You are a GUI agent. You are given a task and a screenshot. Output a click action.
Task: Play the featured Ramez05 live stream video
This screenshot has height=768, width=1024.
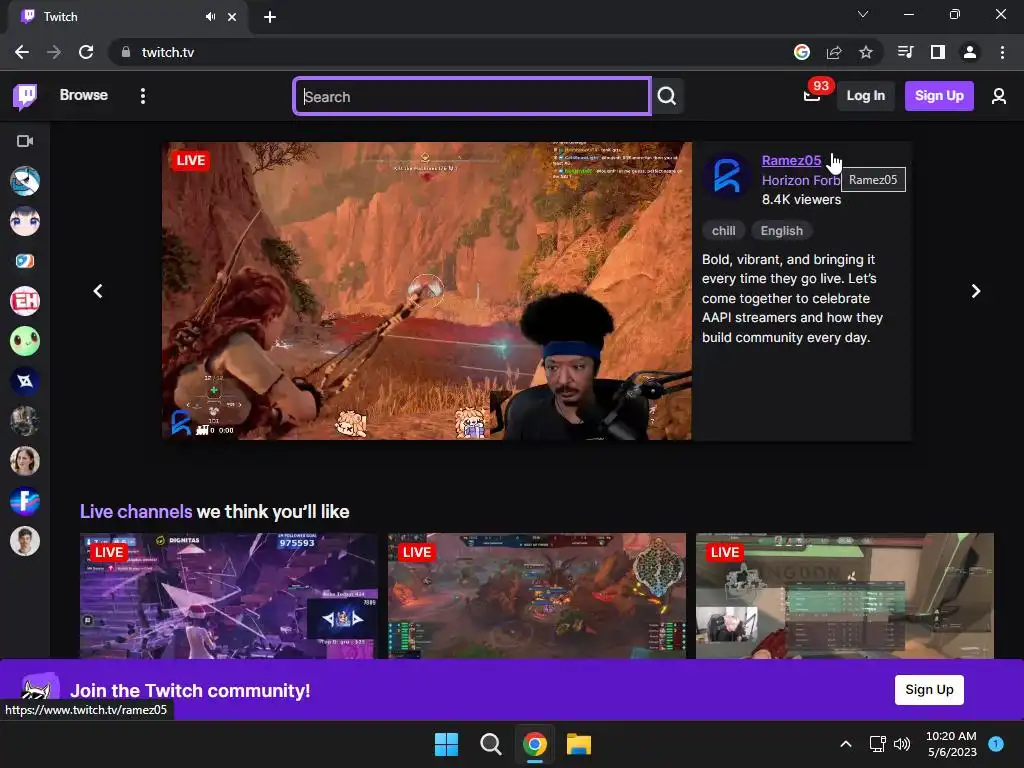click(426, 291)
